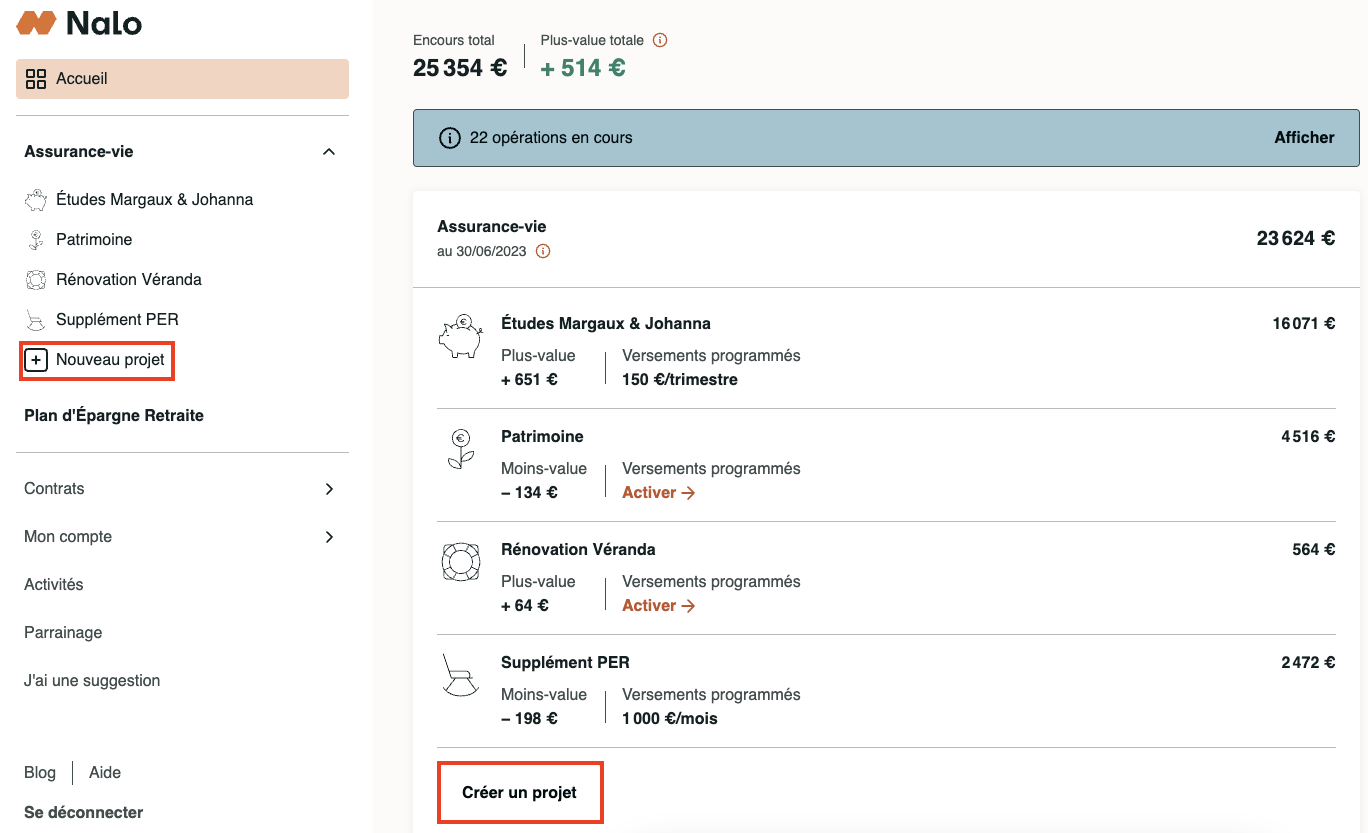Select Plan d'Épargne Retraite in sidebar
Image resolution: width=1368 pixels, height=833 pixels.
[x=114, y=416]
